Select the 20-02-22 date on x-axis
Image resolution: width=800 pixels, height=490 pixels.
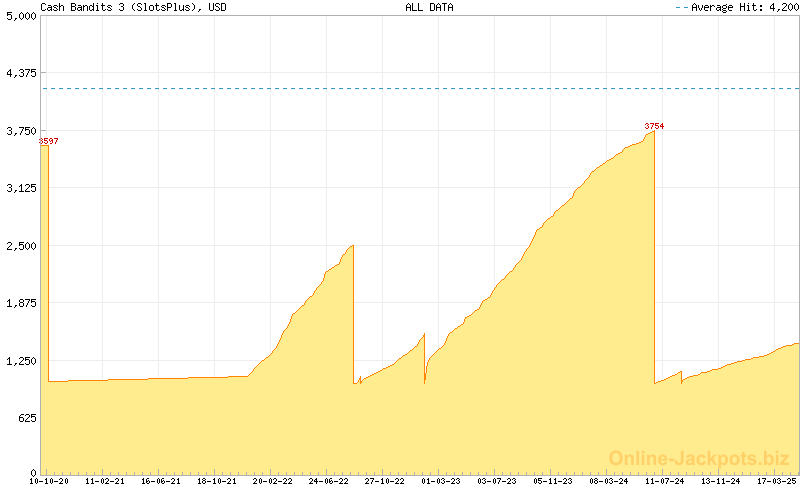pyautogui.click(x=272, y=482)
